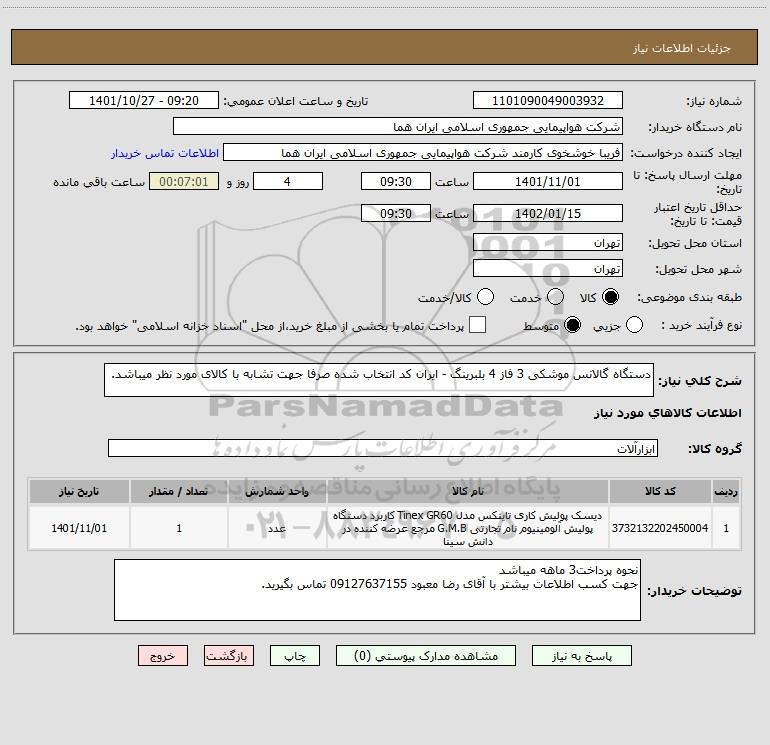This screenshot has height=745, width=770.
Task: Select the متوسط purchase type radio
Action: click(572, 325)
